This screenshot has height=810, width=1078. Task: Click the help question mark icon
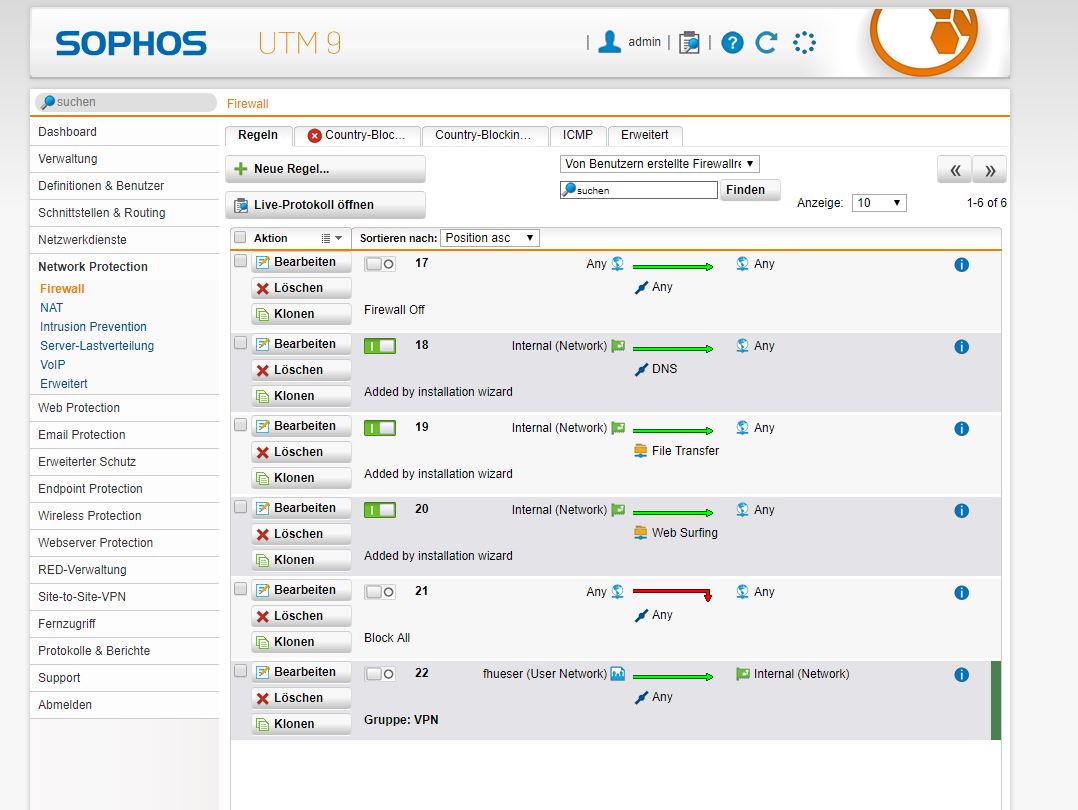(732, 42)
